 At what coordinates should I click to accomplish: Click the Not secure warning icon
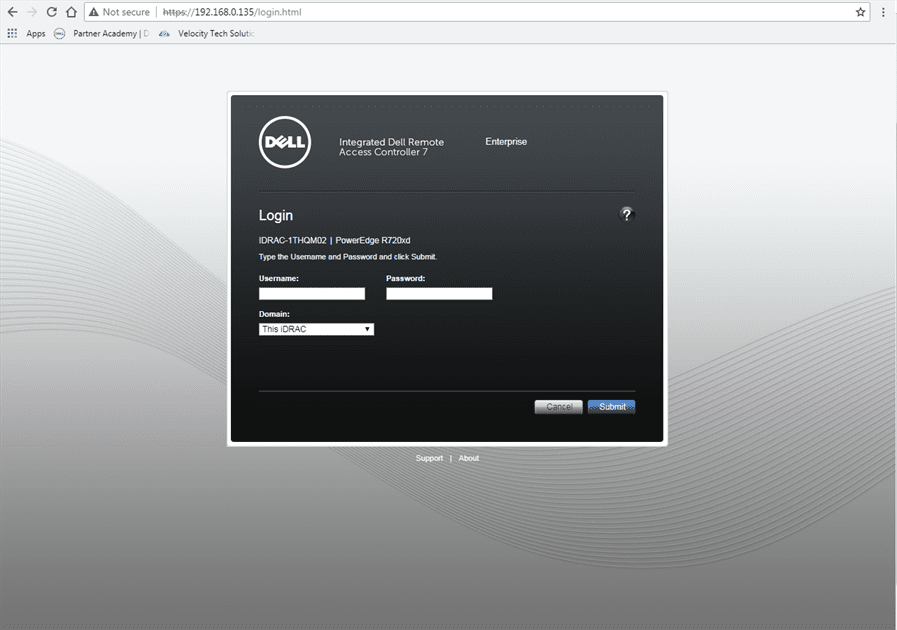point(94,12)
